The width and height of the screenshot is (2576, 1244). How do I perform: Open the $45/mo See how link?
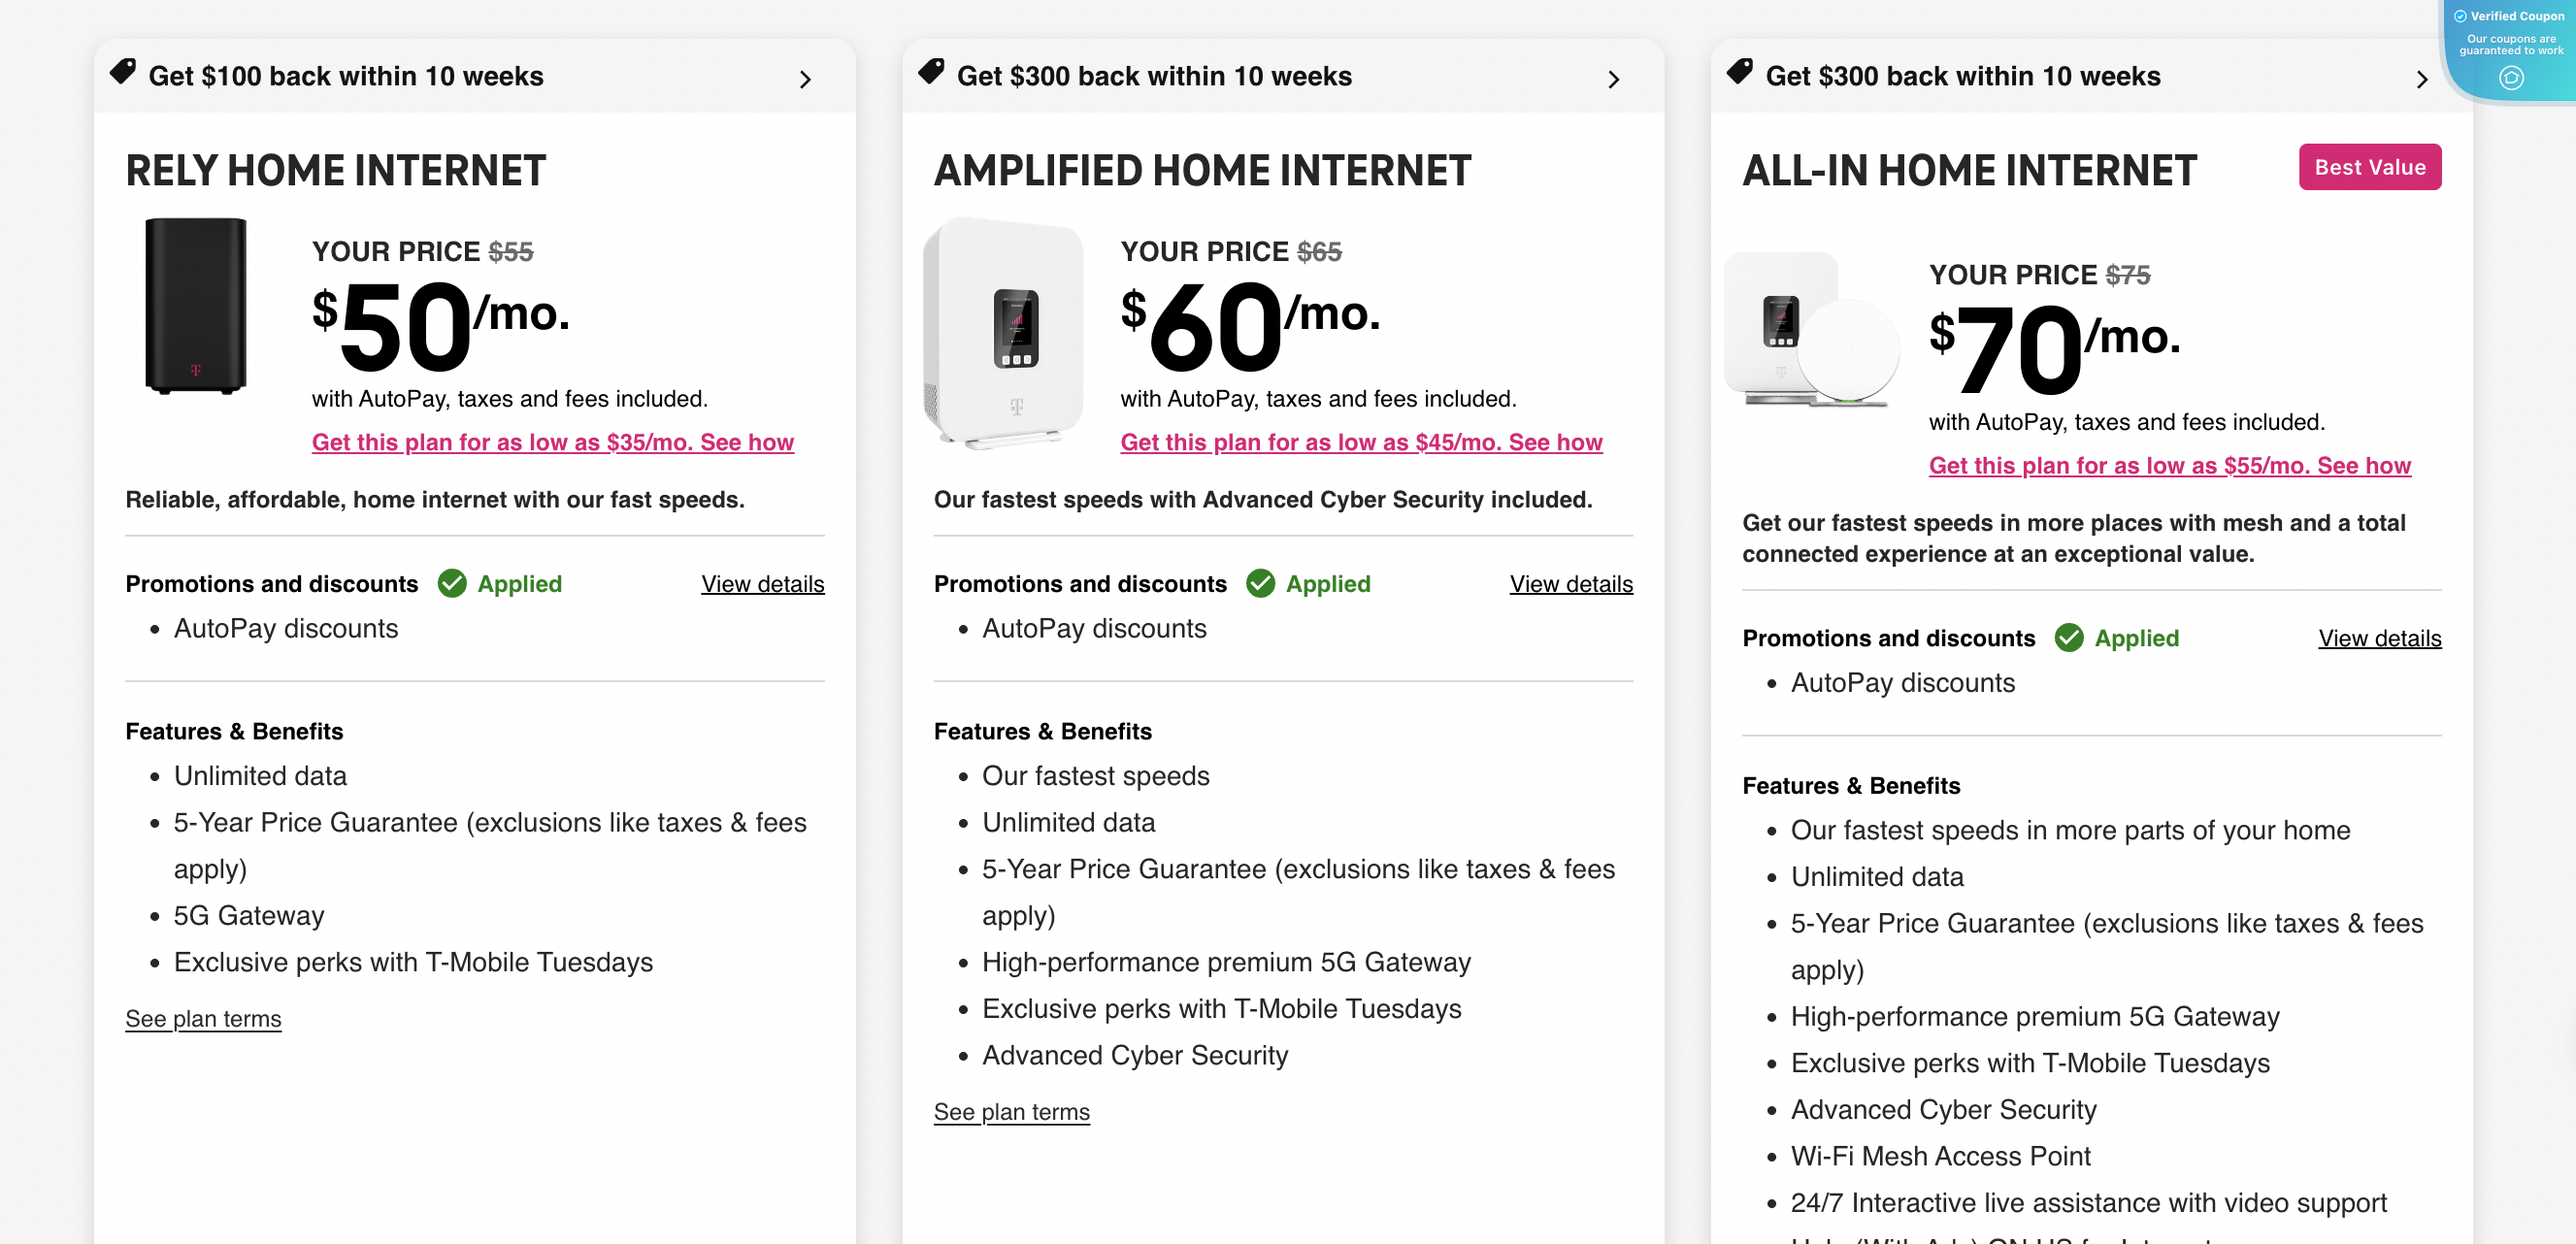point(1361,442)
